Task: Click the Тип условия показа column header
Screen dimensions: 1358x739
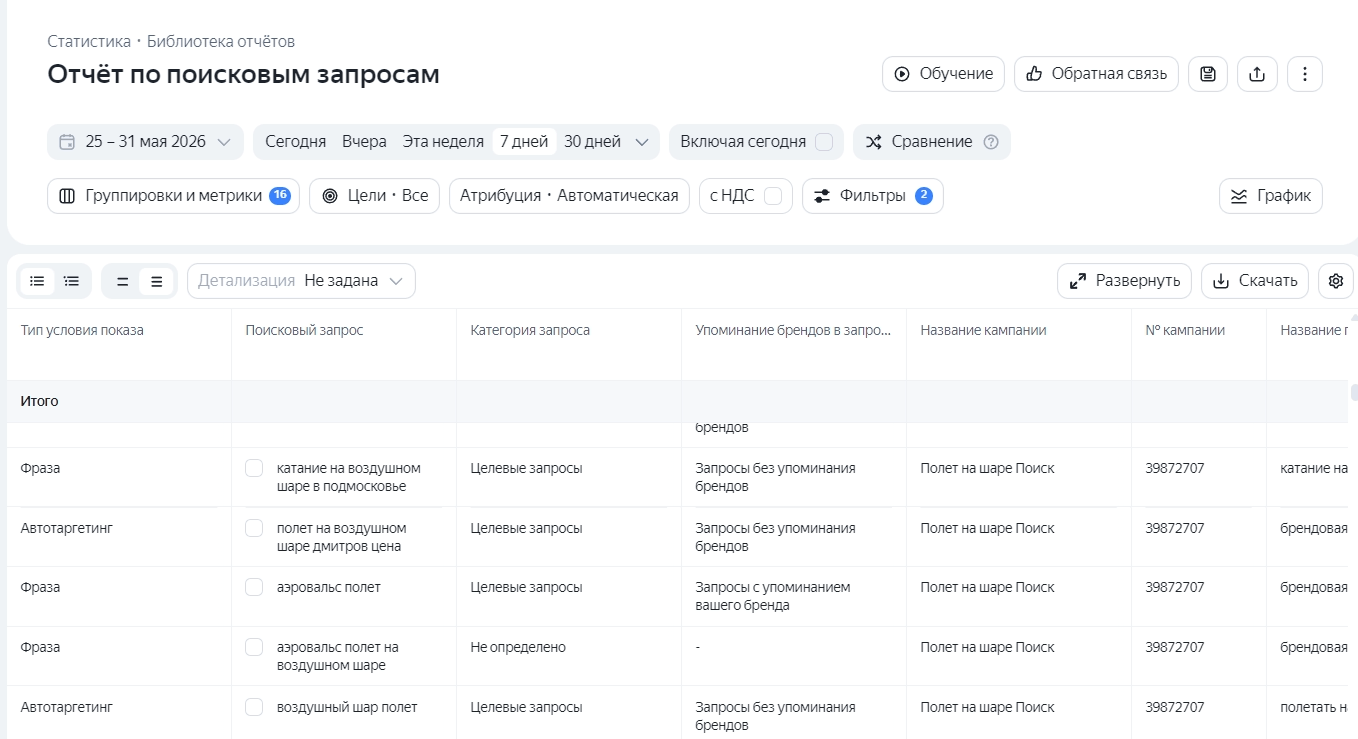Action: (82, 330)
